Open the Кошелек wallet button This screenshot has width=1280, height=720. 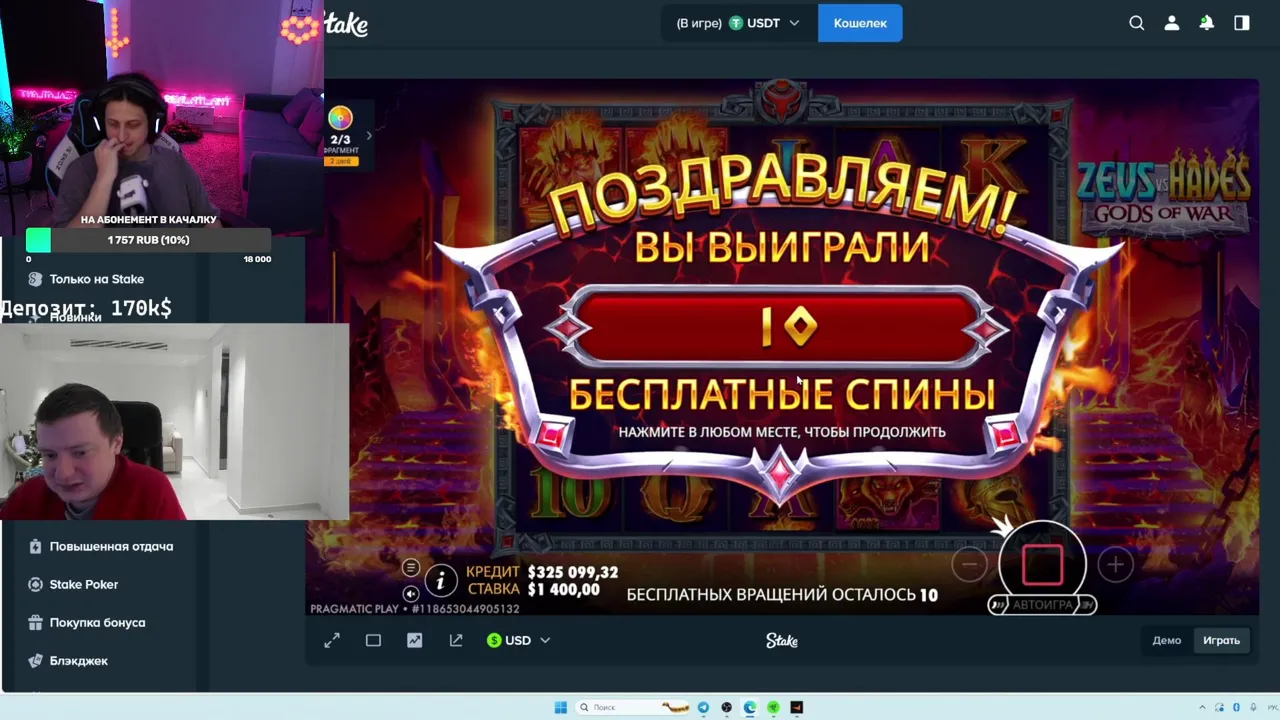click(860, 23)
